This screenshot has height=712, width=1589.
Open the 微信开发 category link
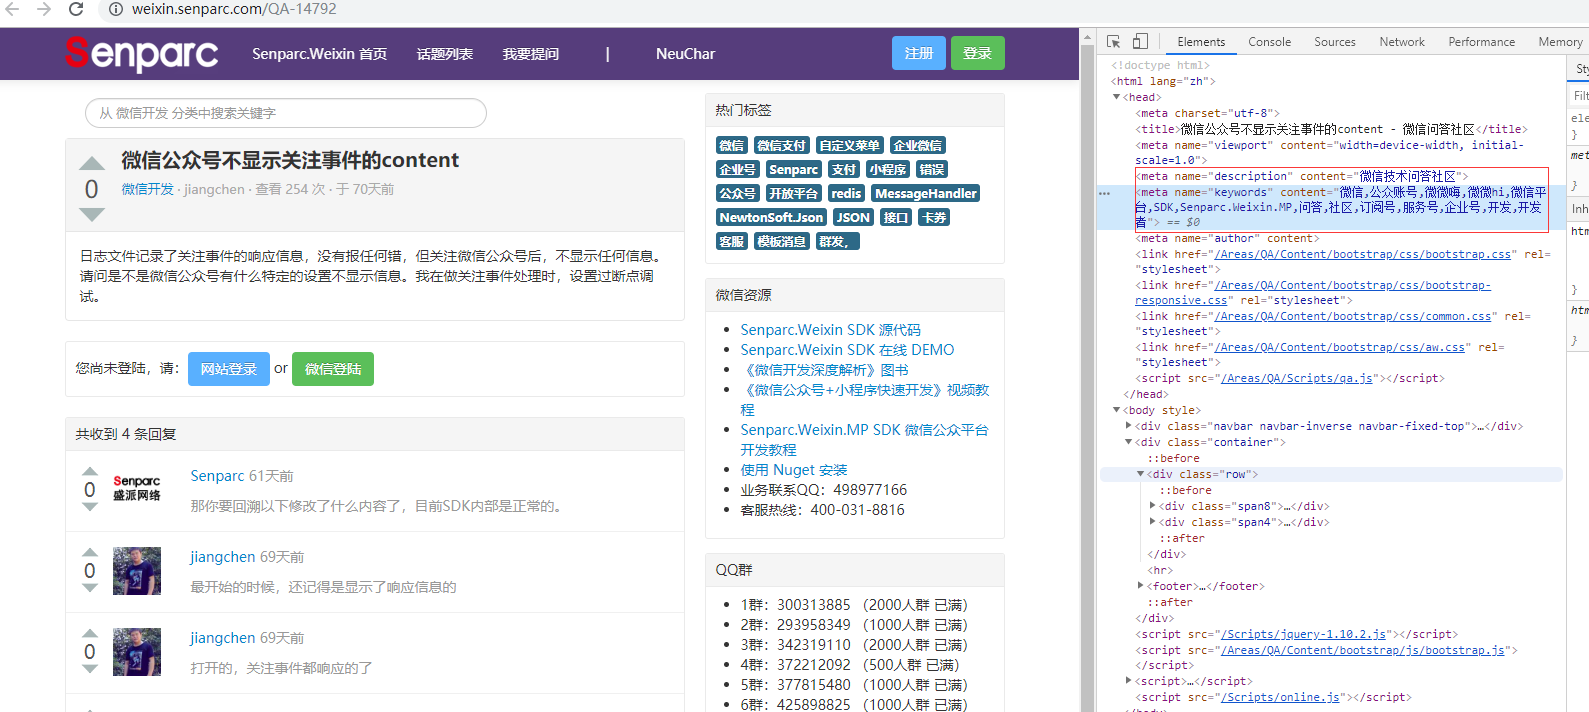tap(148, 189)
